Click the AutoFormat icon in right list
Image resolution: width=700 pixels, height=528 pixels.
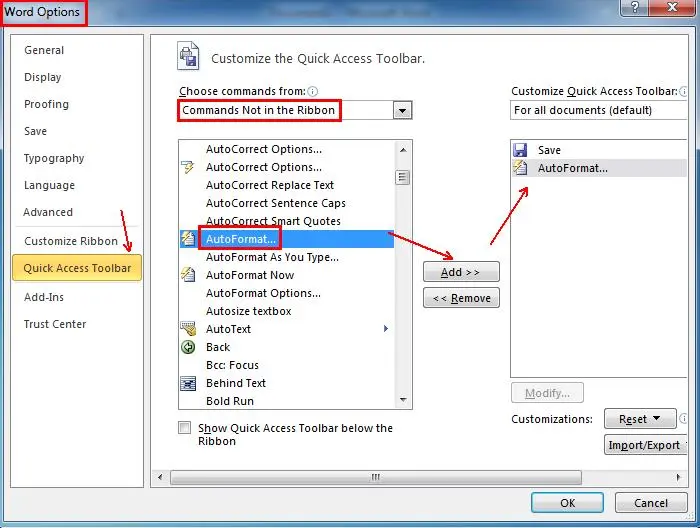(520, 168)
